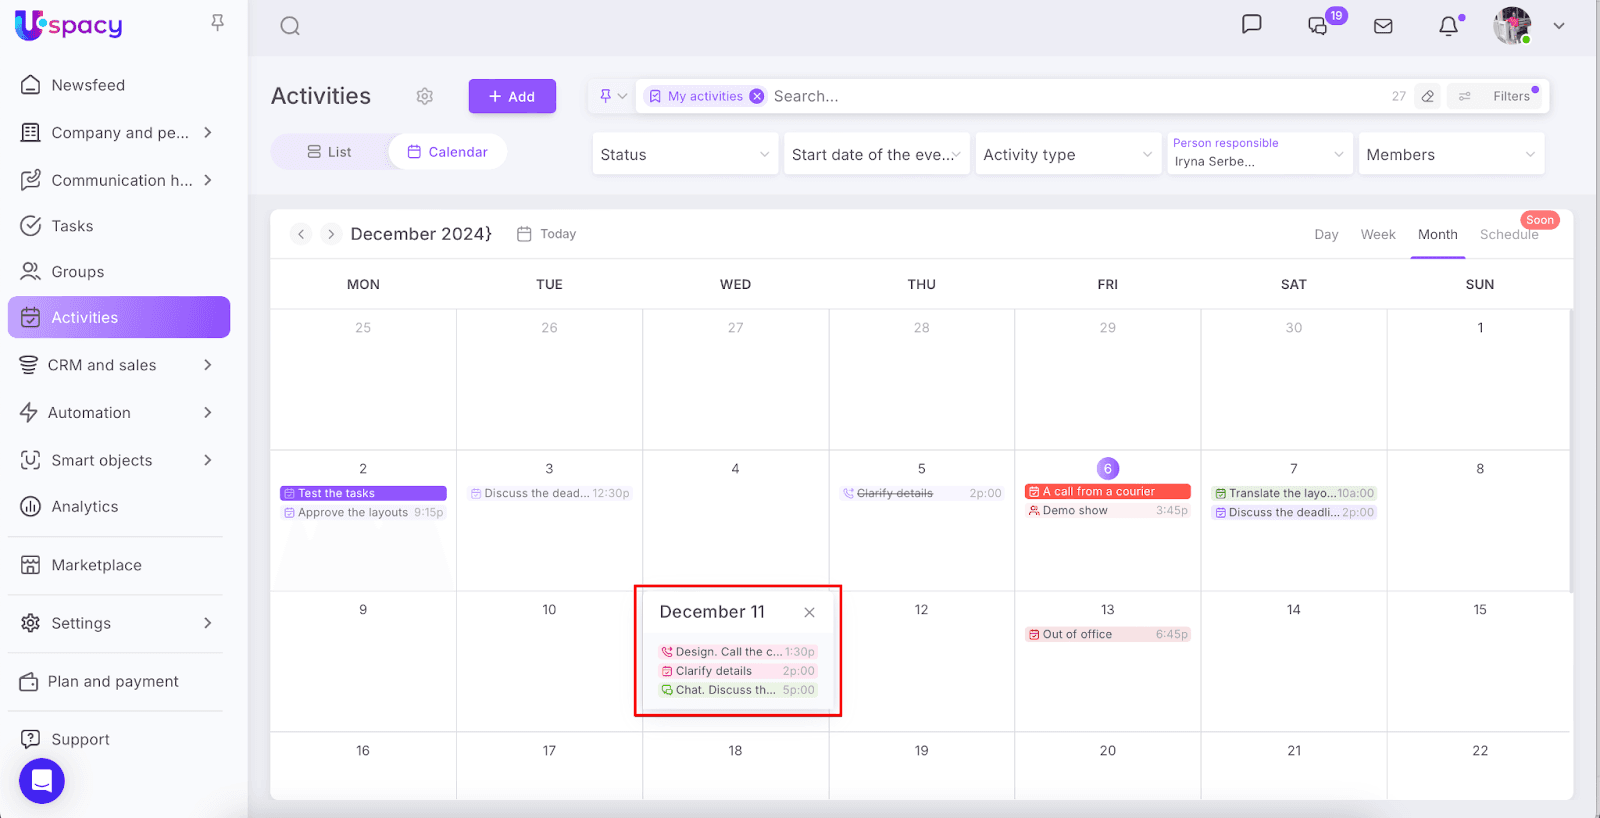Viewport: 1600px width, 818px height.
Task: Open Activities settings gear icon
Action: coord(425,96)
